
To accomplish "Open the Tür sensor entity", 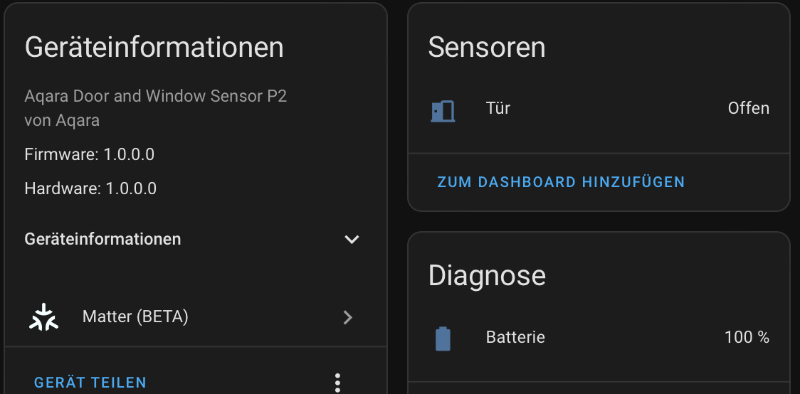I will tap(599, 109).
